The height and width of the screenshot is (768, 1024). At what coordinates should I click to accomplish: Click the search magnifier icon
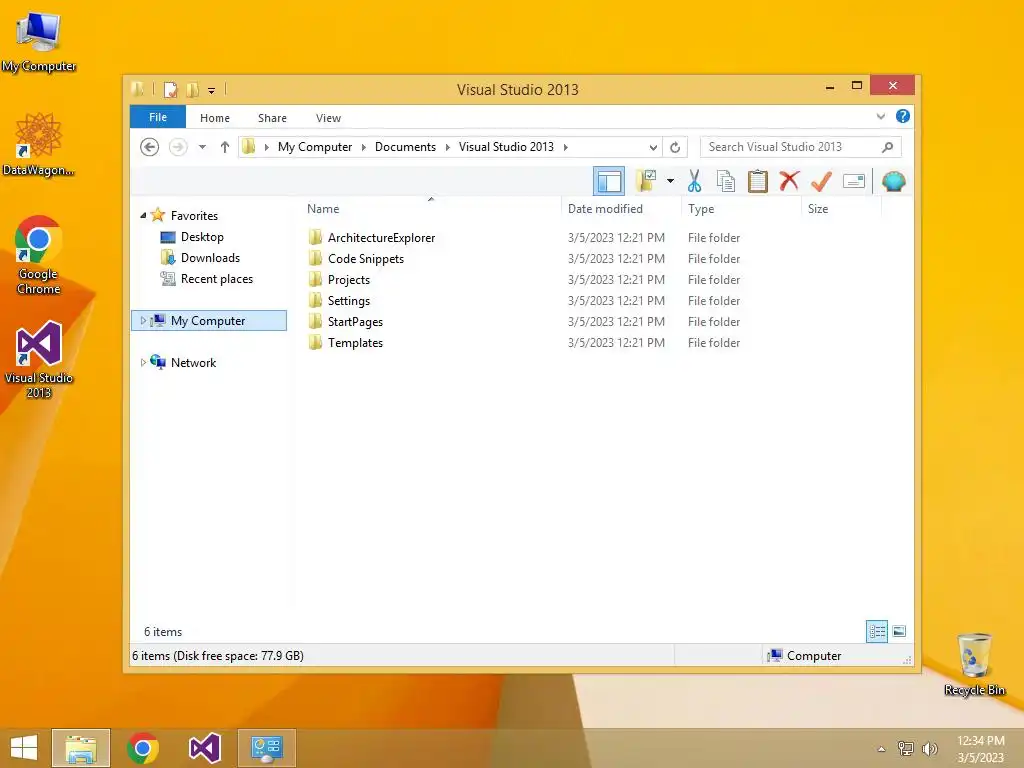887,147
